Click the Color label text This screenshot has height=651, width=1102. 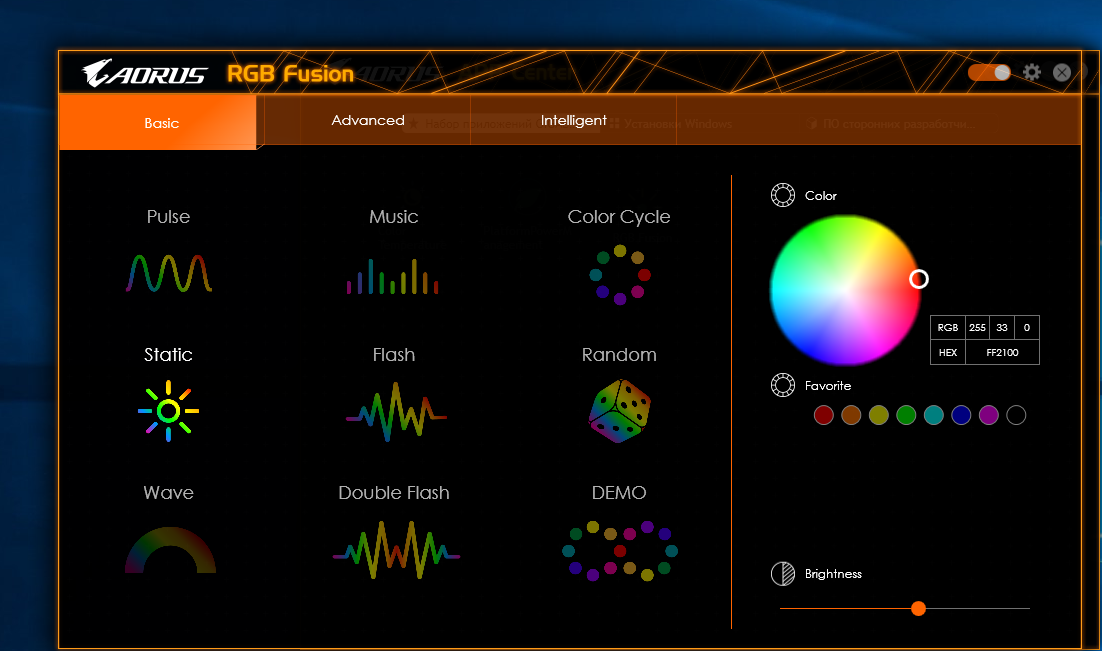tap(820, 195)
